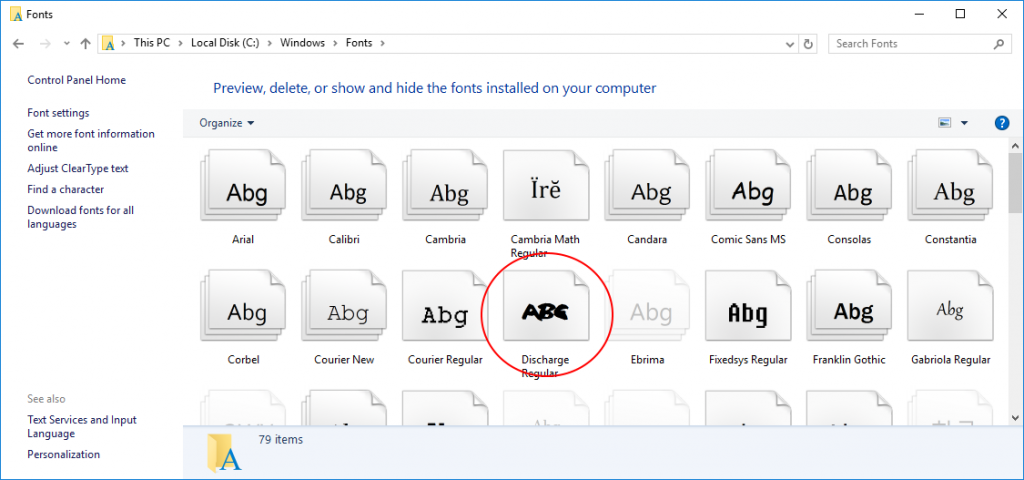Screen dimensions: 1024x480
Task: Open Control Panel Home link
Action: pos(76,80)
